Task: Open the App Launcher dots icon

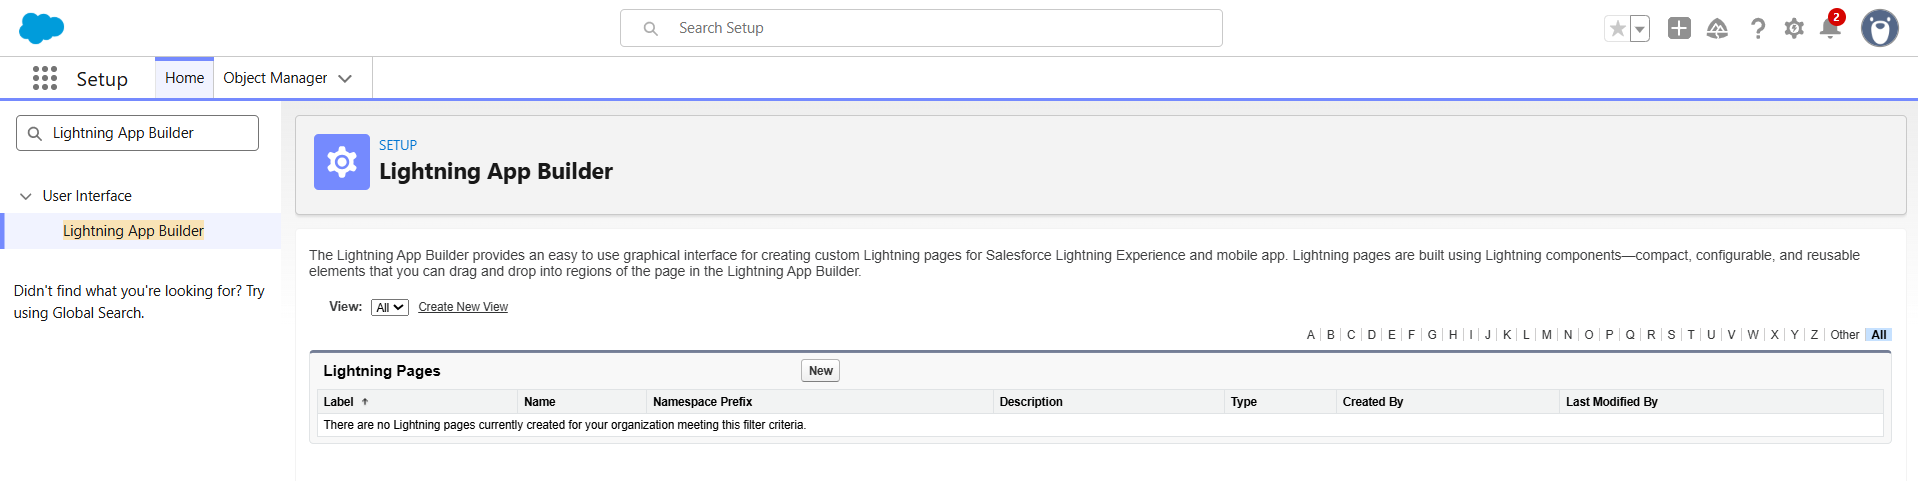Action: click(45, 78)
